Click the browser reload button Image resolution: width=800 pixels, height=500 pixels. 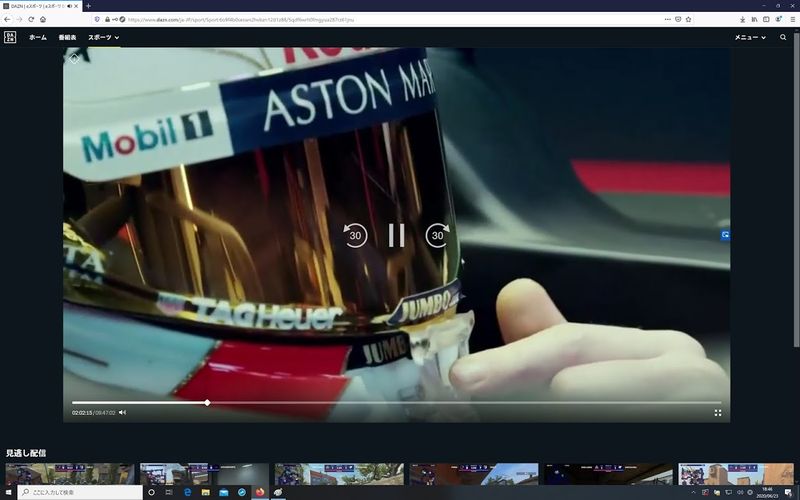click(x=30, y=19)
